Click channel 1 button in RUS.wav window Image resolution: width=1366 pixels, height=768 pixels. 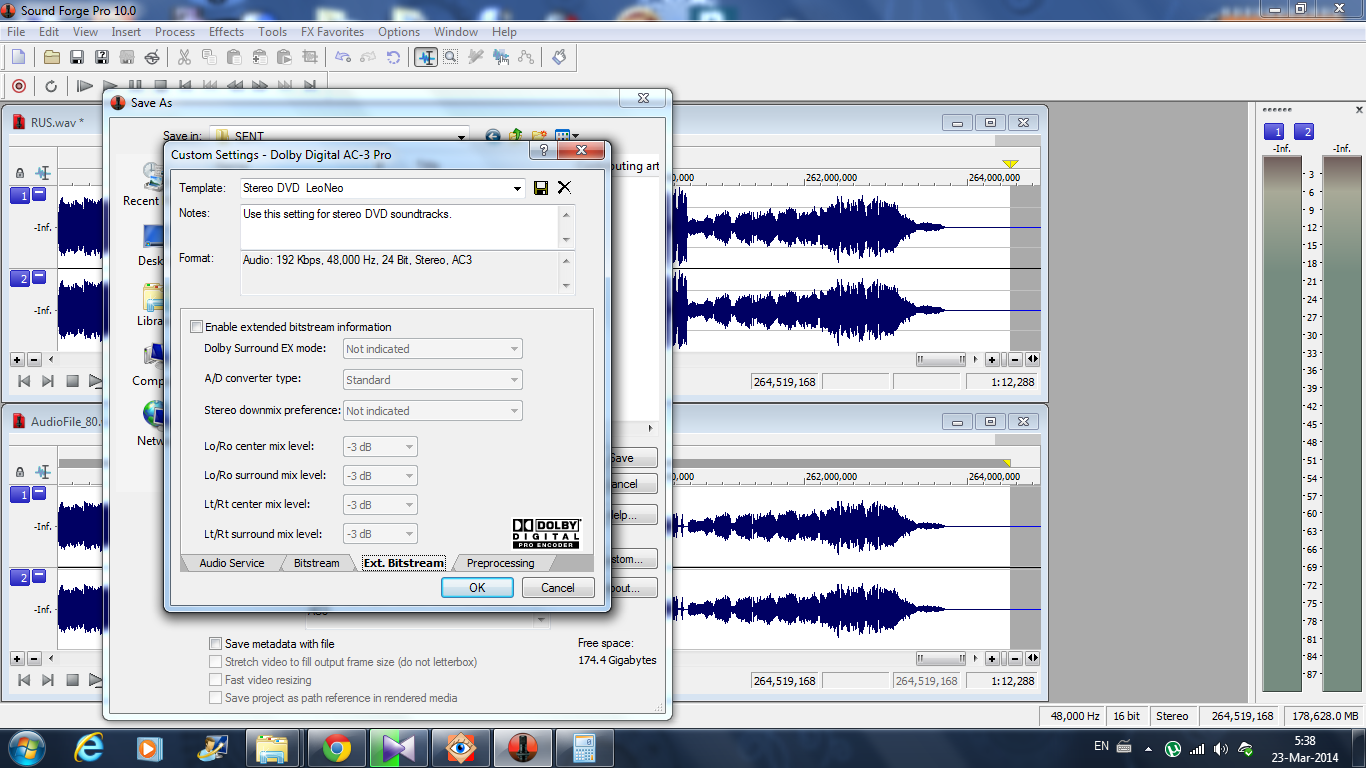pyautogui.click(x=20, y=195)
